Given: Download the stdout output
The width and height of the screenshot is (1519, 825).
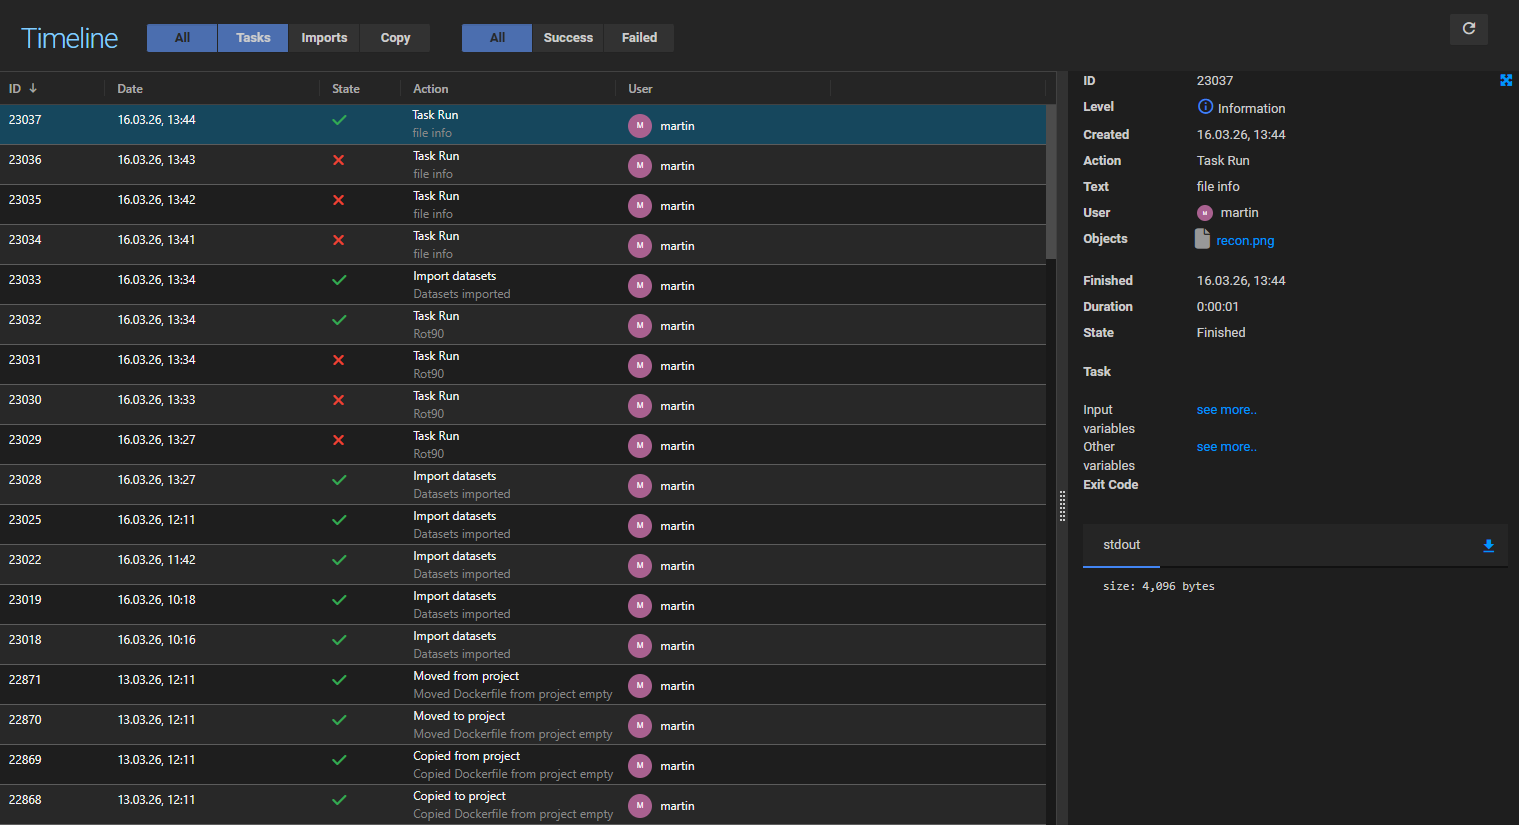Looking at the screenshot, I should pyautogui.click(x=1488, y=545).
